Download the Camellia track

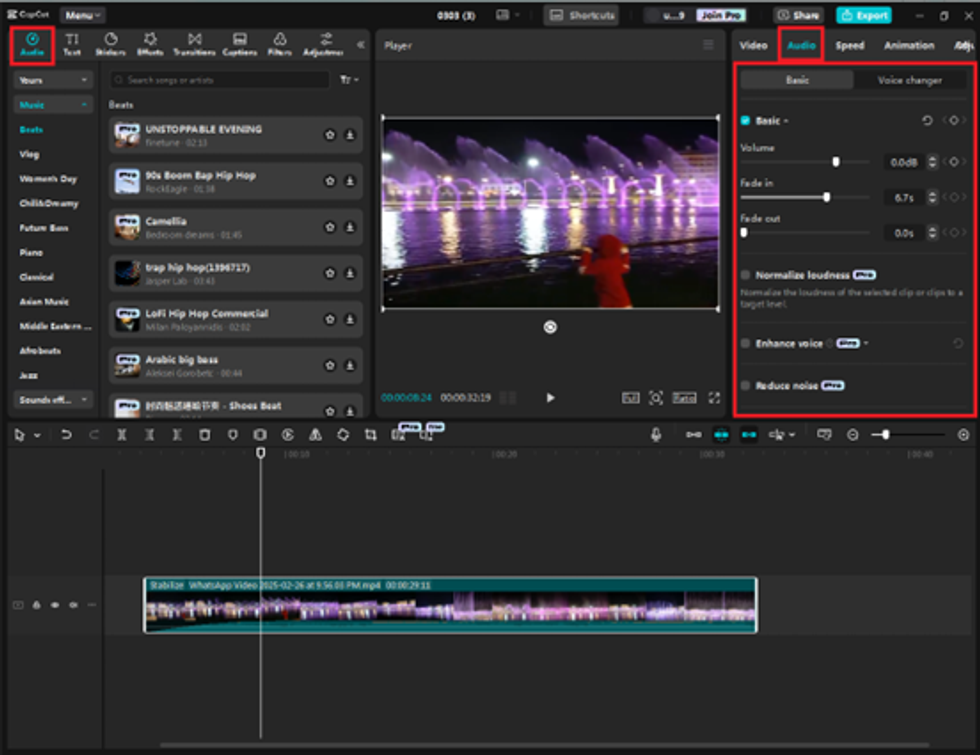pos(350,227)
